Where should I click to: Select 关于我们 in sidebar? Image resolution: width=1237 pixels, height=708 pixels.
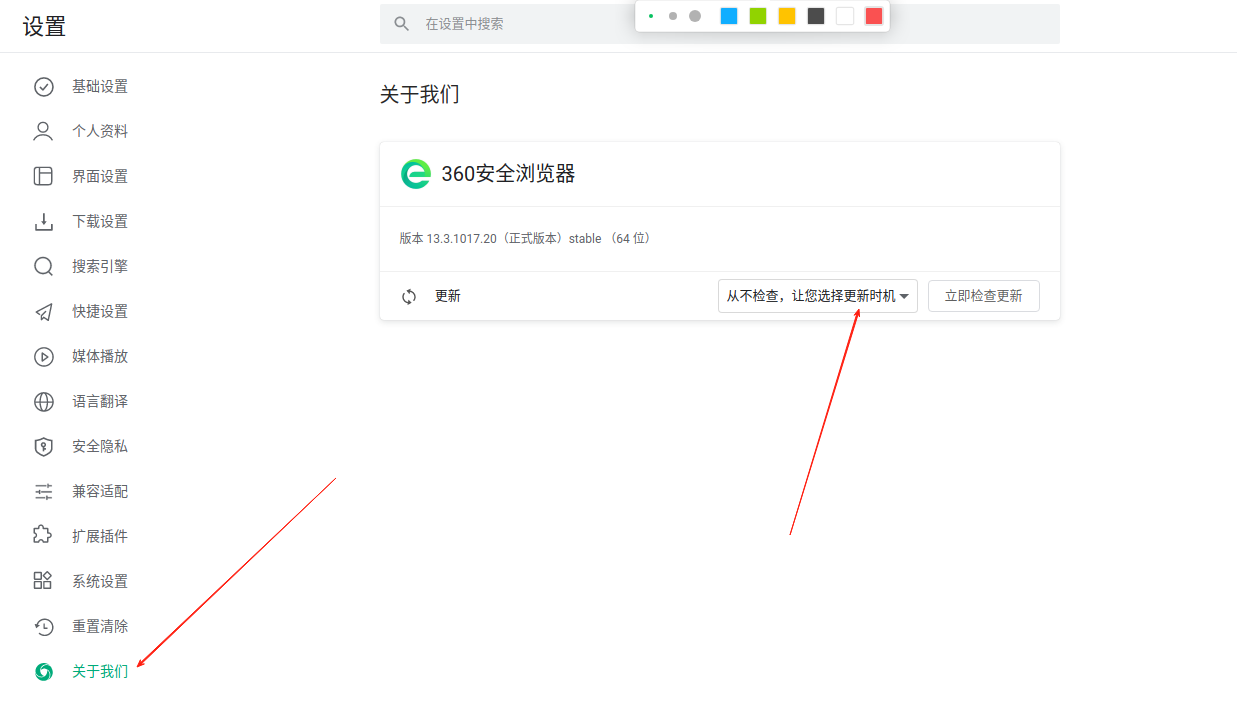tap(100, 672)
